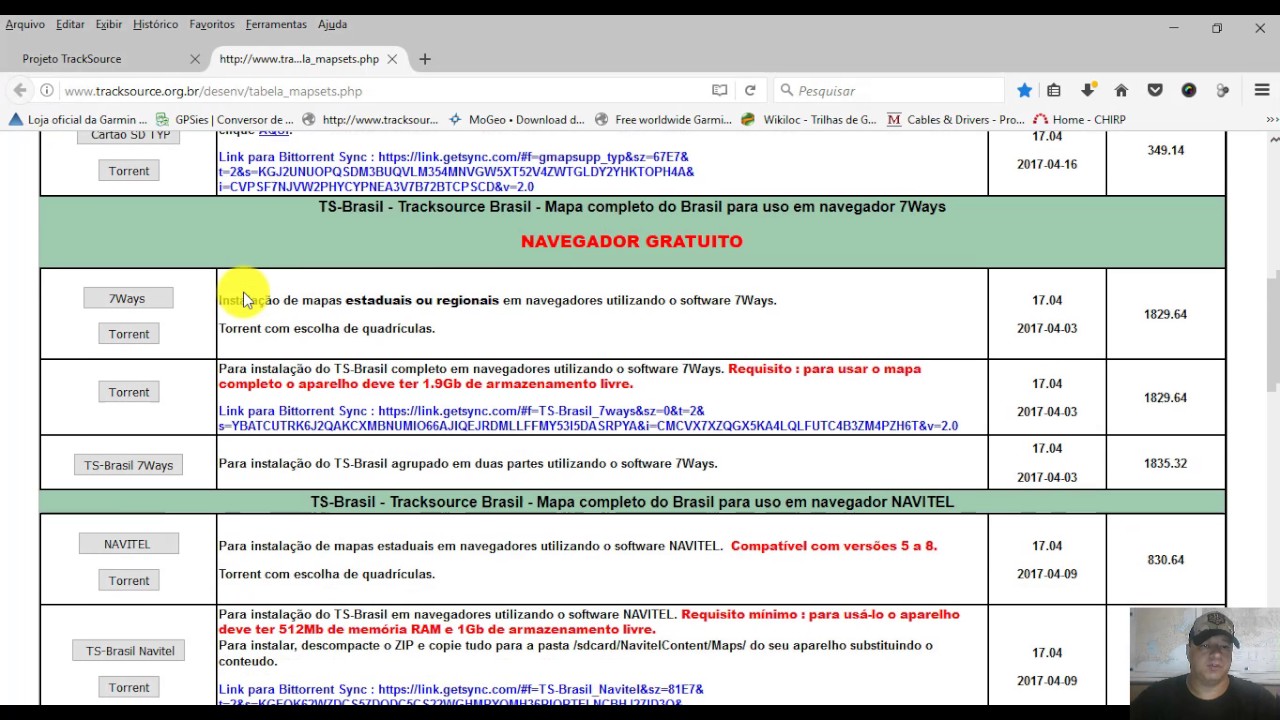
Task: Click the NAVEGADOR GRATUITO red heading
Action: click(x=632, y=241)
